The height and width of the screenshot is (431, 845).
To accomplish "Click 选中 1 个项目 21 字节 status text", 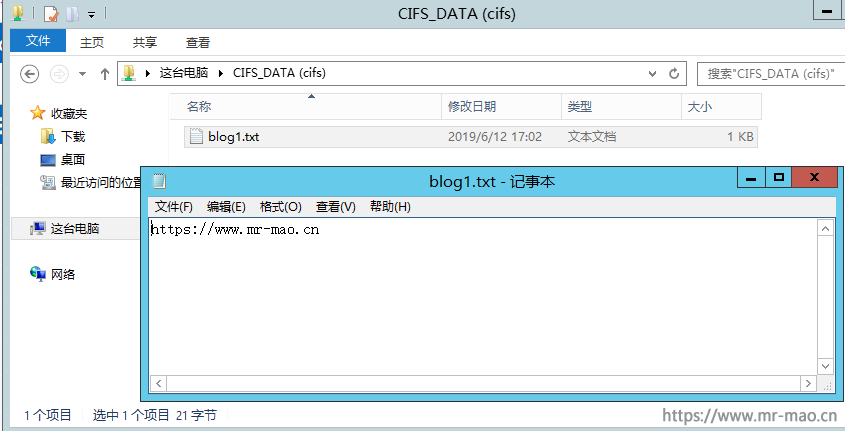I will click(155, 415).
